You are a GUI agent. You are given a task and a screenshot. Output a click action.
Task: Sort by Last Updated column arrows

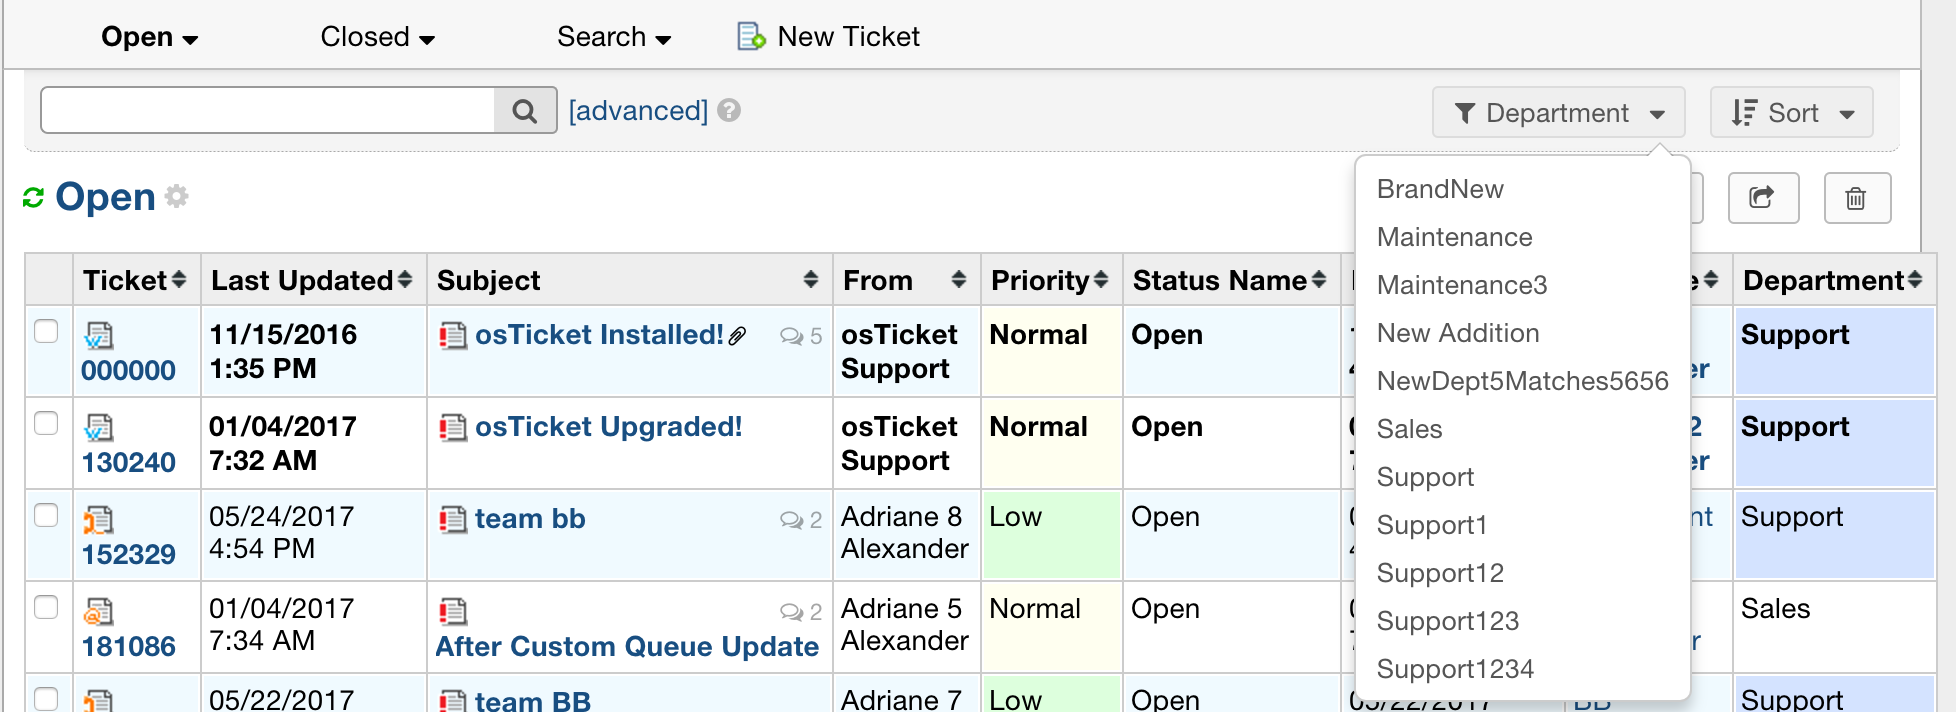tap(405, 280)
